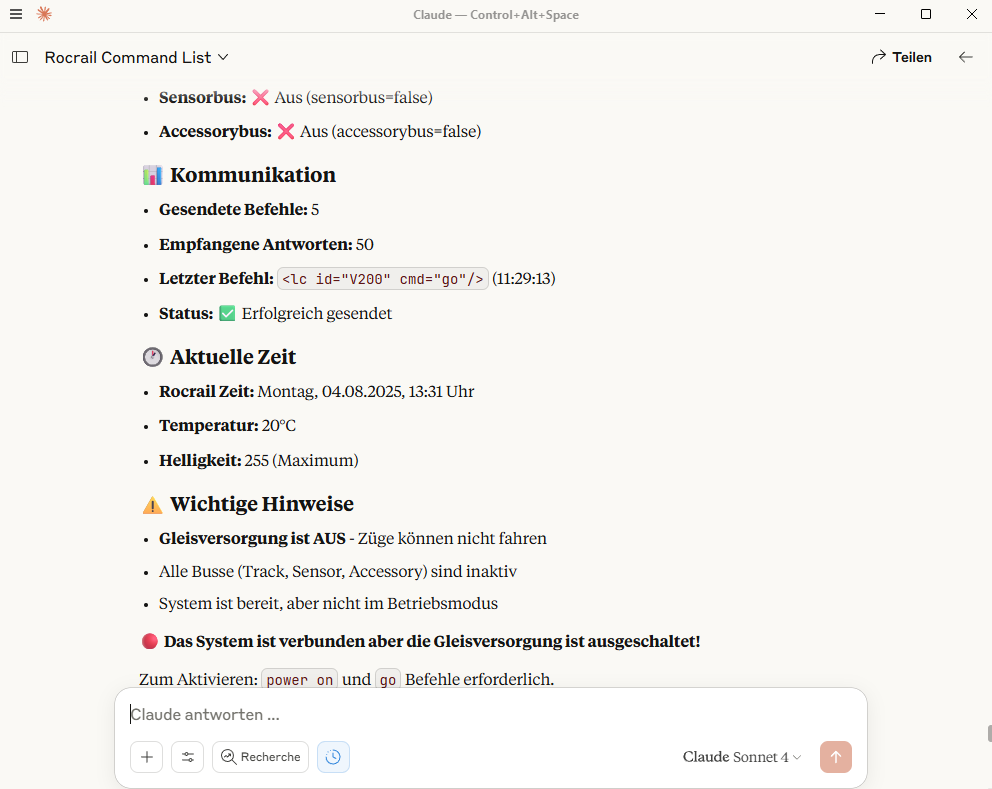Screen dimensions: 992x789
Task: Click the go inline code snippet
Action: point(388,680)
